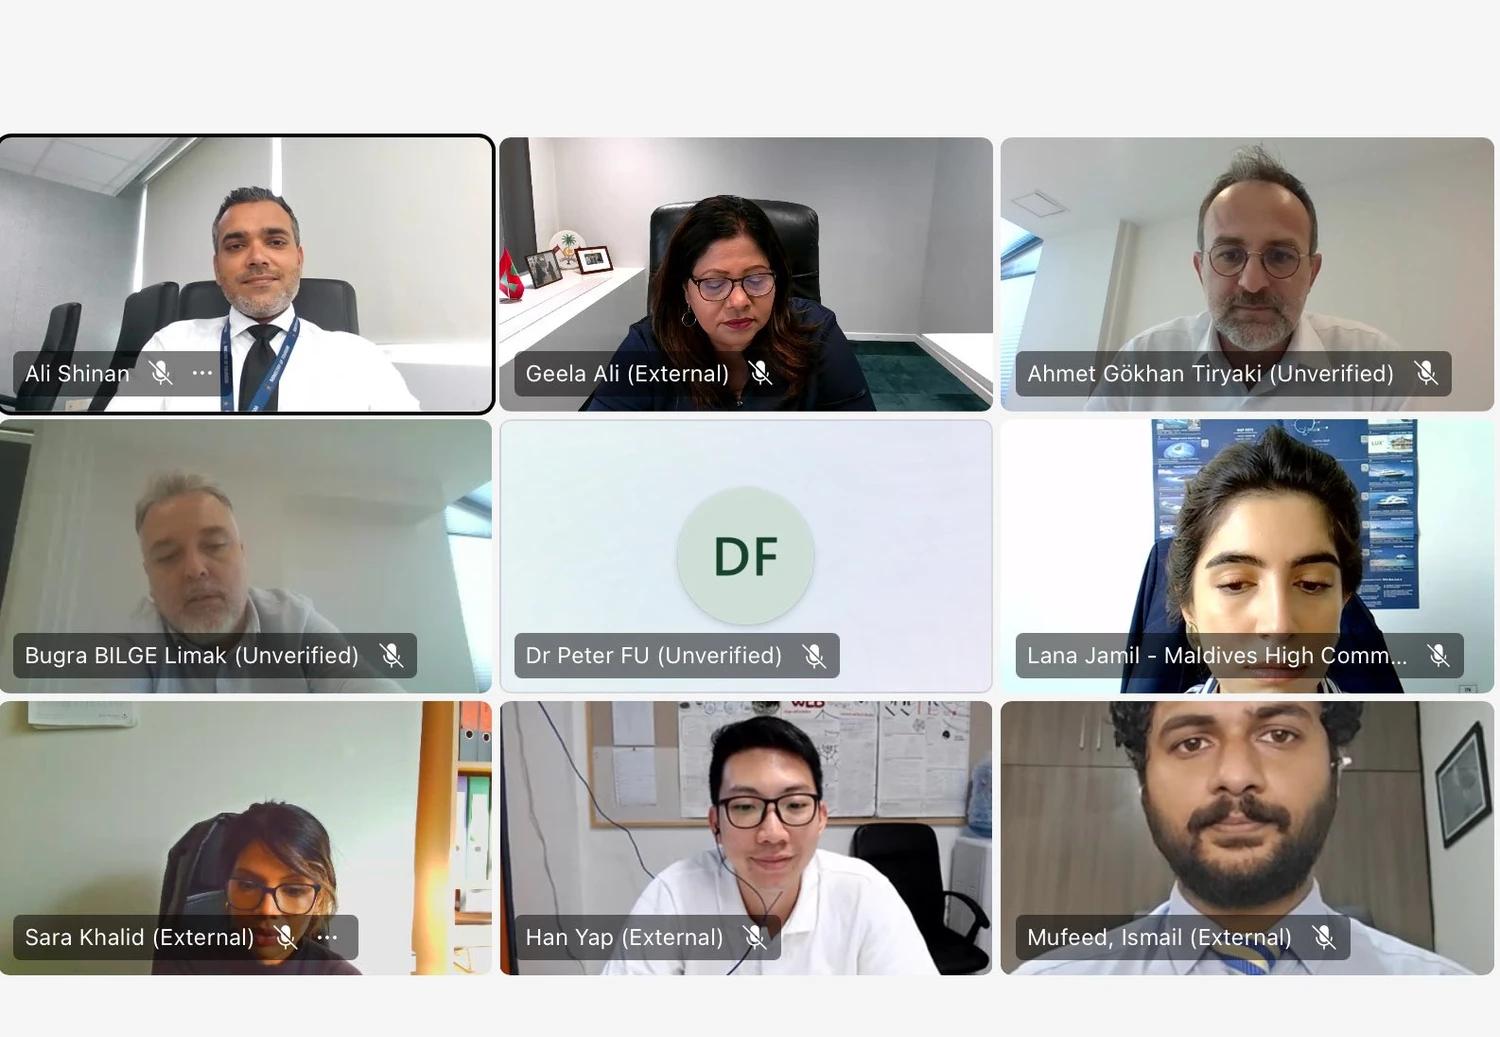1500x1037 pixels.
Task: Open more options next to Sara Khalid
Action: [327, 937]
